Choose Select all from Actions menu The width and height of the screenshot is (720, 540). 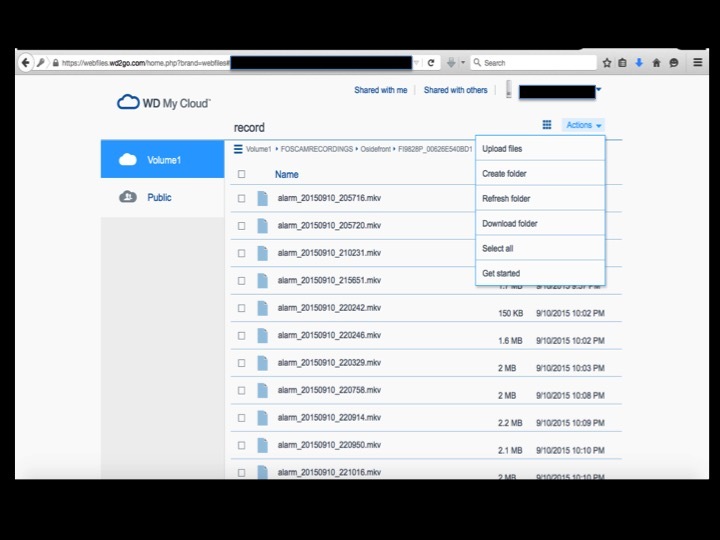point(540,248)
